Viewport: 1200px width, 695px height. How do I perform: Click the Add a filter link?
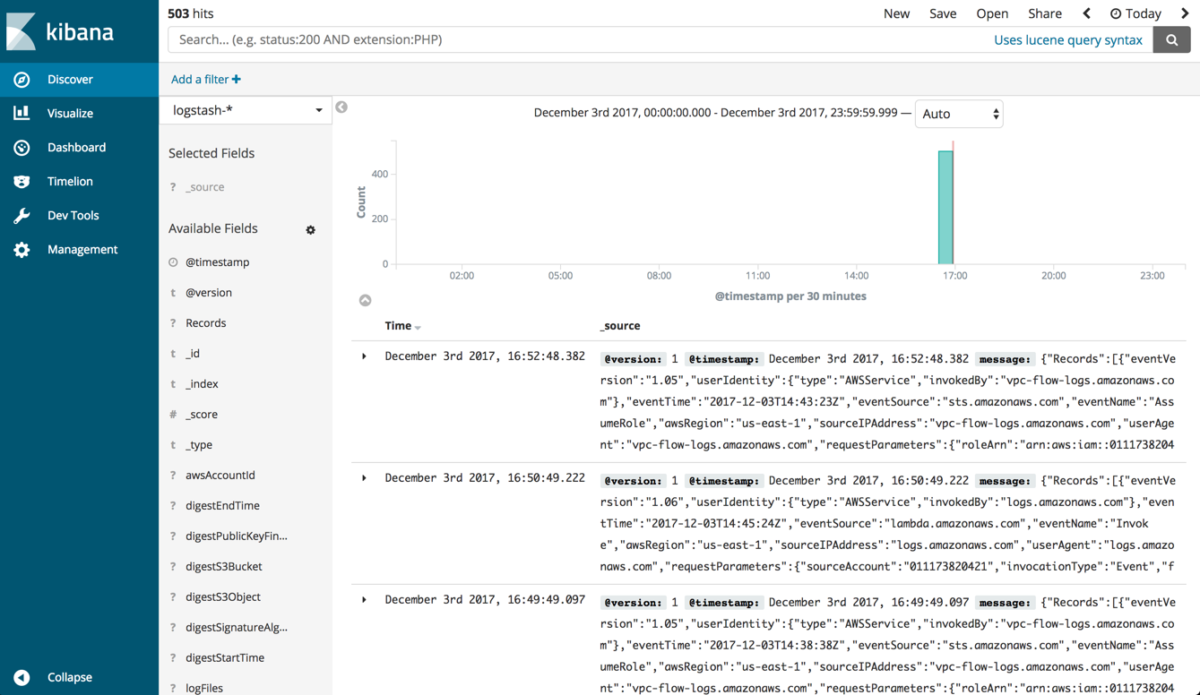205,79
